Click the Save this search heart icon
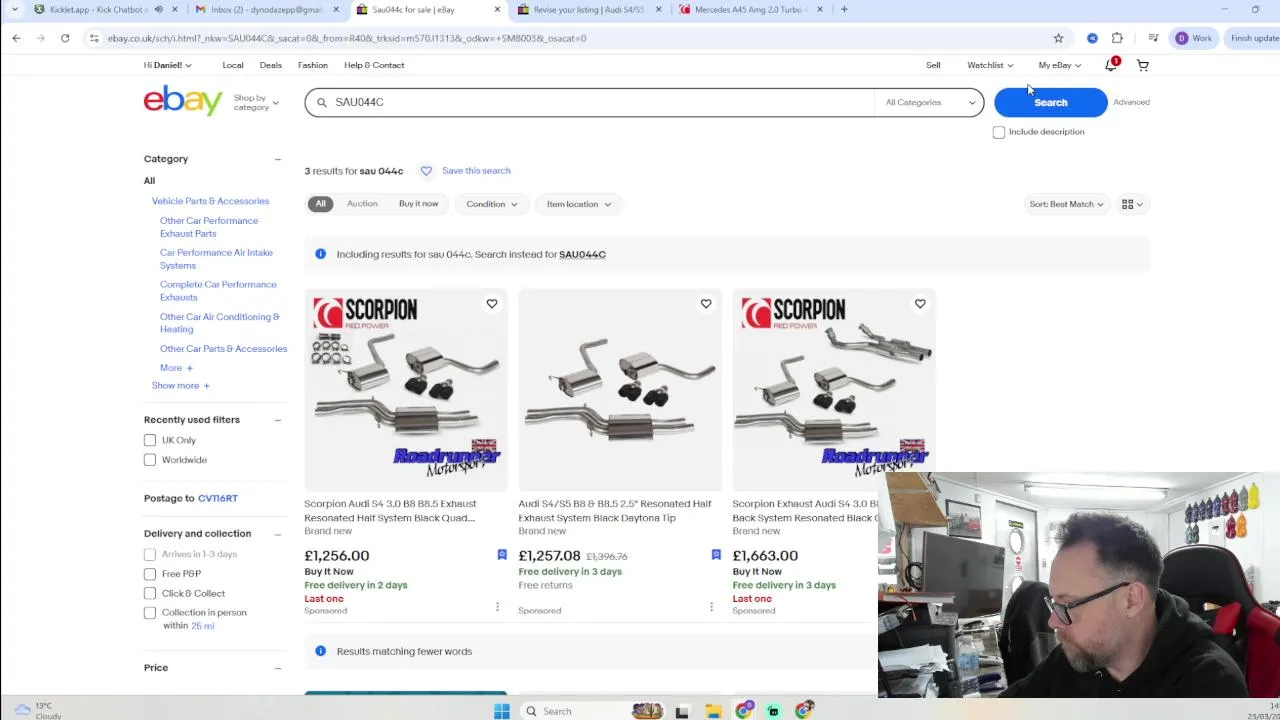 (x=426, y=171)
